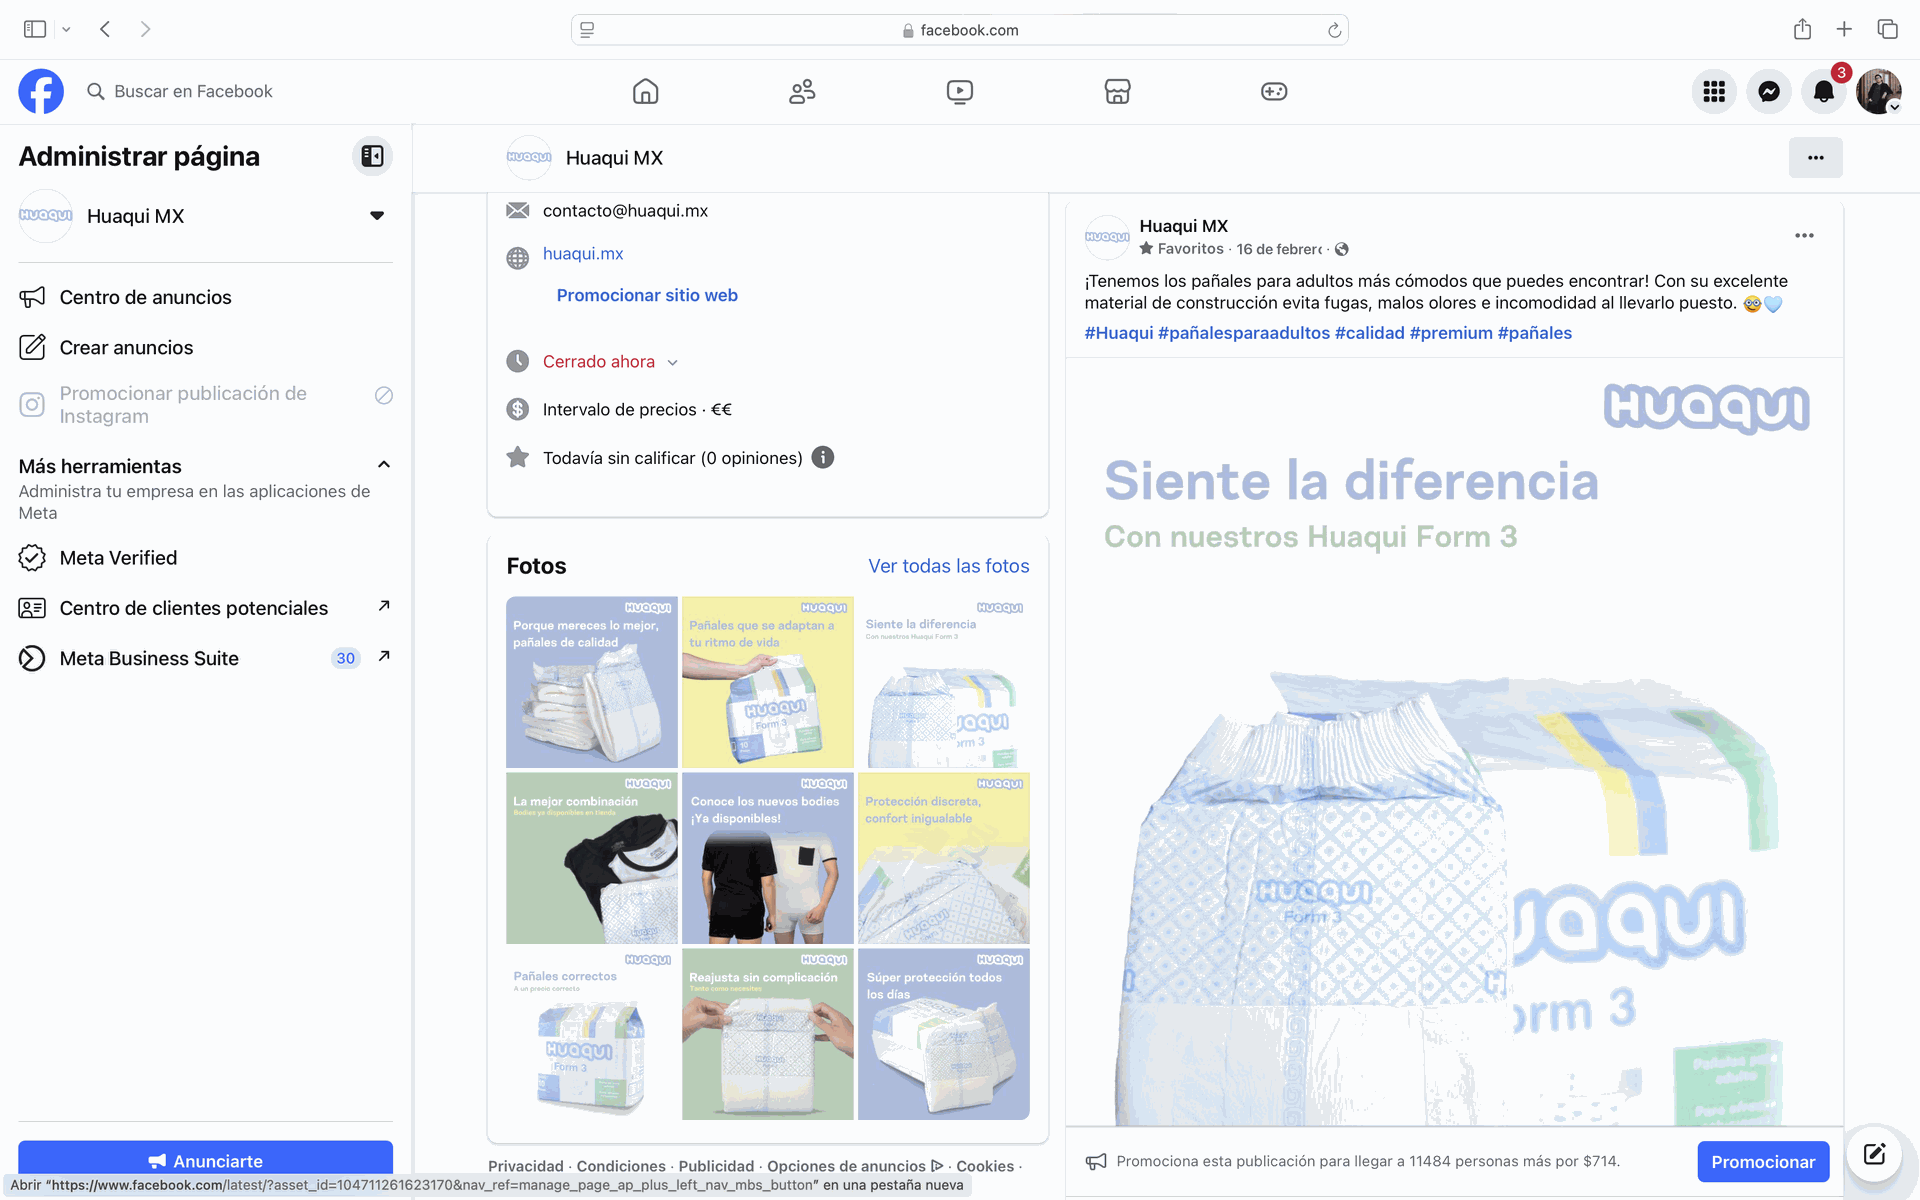Collapse the Administrar página sidebar

pyautogui.click(x=372, y=156)
